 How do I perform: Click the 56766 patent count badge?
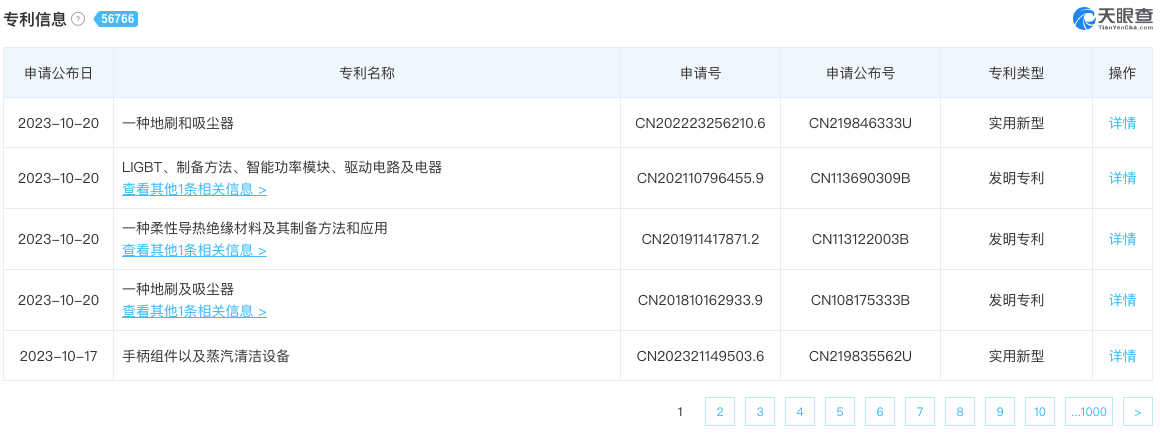click(116, 19)
